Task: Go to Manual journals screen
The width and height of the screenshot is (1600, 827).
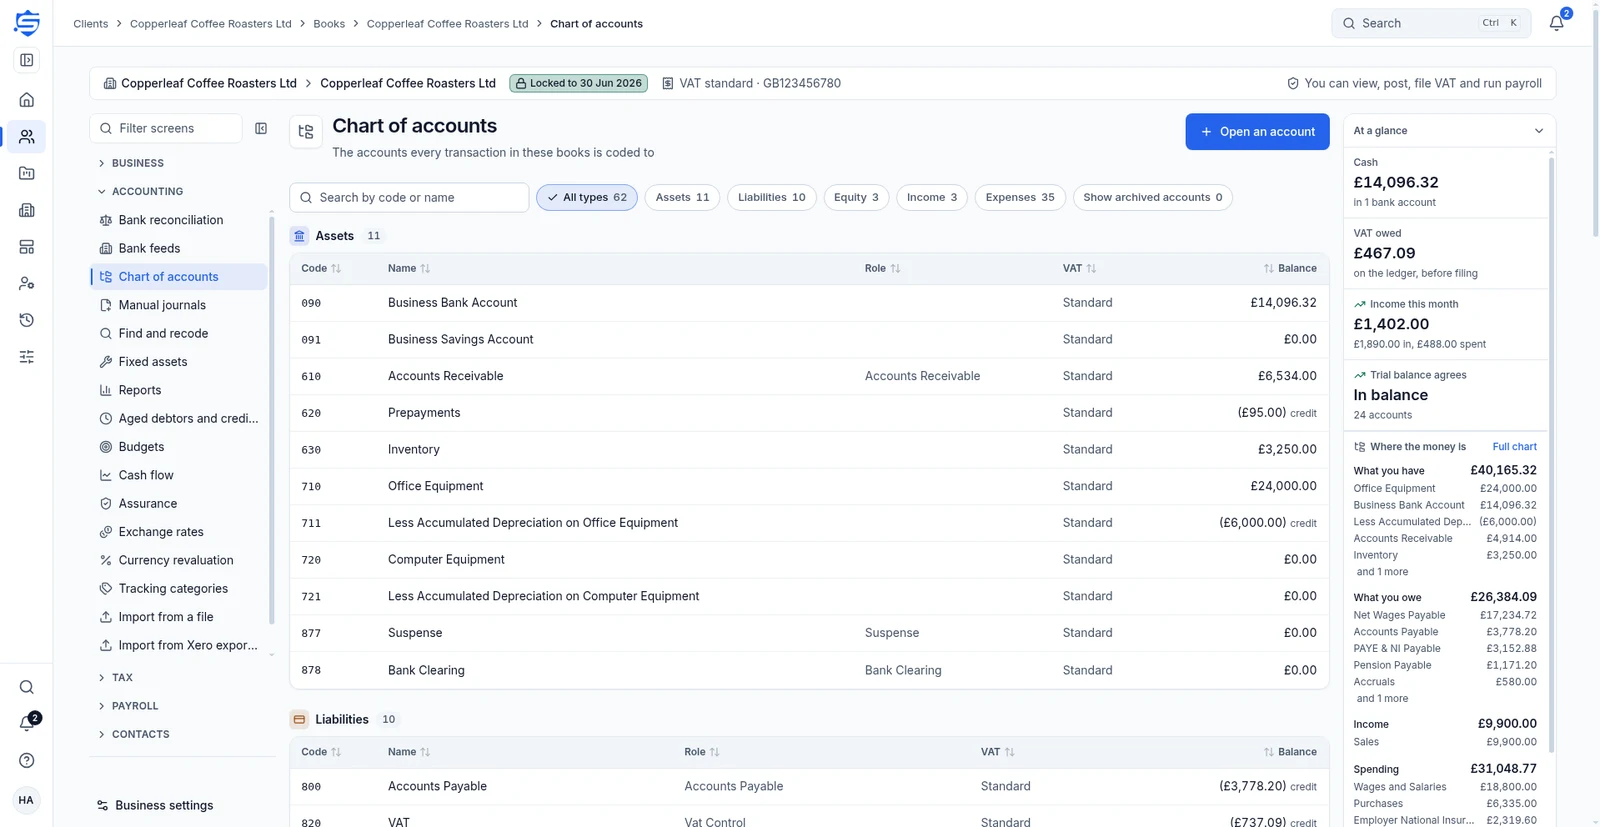Action: [179, 305]
